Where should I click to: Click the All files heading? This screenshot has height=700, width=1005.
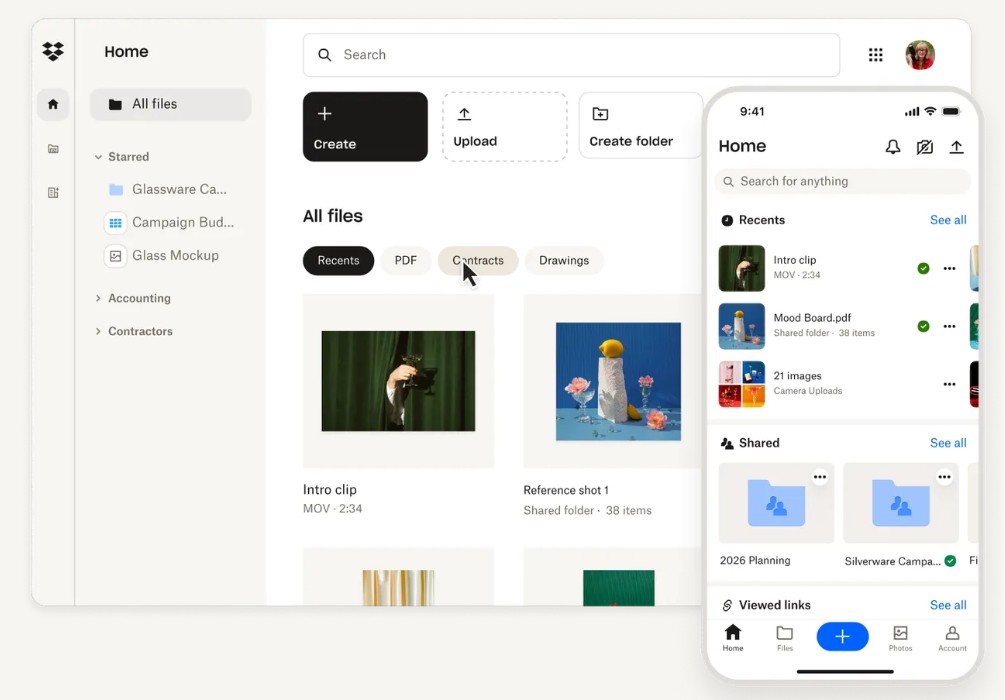[x=333, y=217]
